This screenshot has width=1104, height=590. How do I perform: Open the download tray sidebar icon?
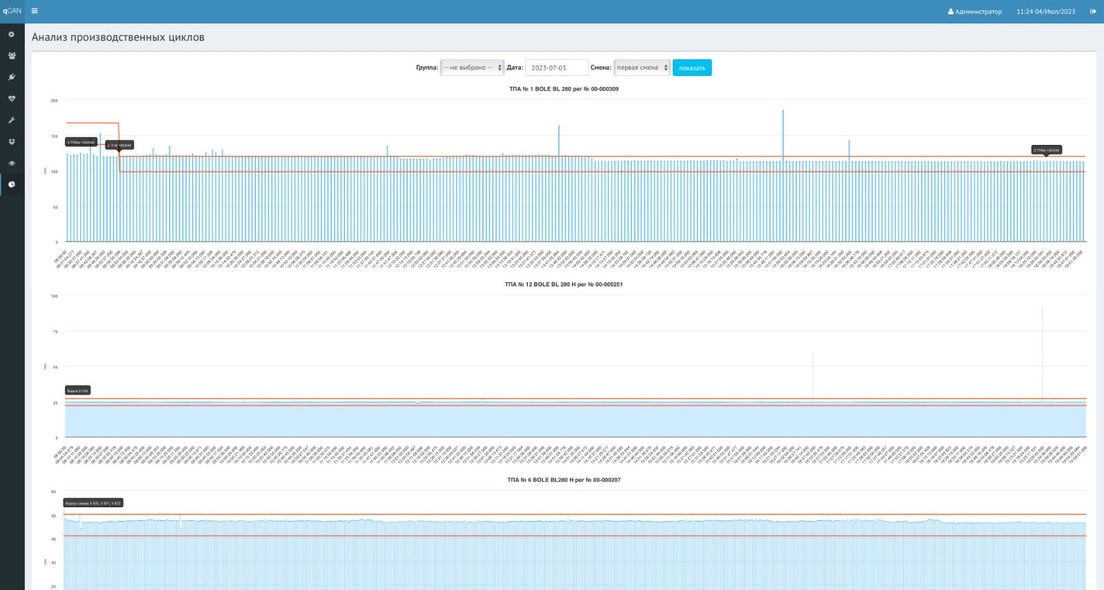pyautogui.click(x=11, y=142)
